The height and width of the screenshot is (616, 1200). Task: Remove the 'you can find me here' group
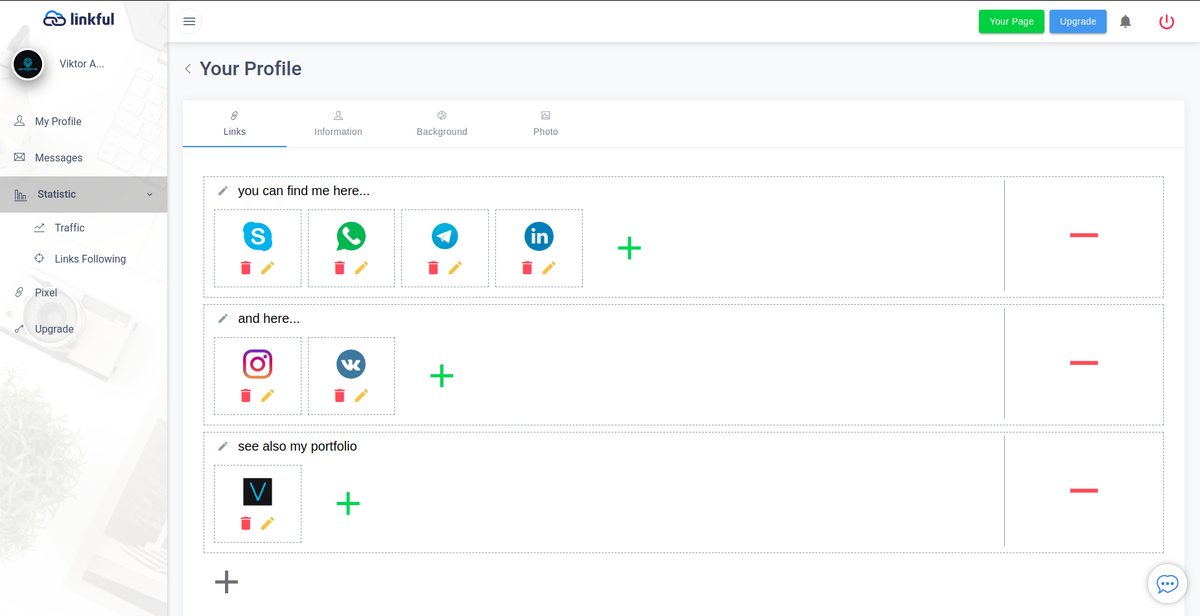(1084, 235)
